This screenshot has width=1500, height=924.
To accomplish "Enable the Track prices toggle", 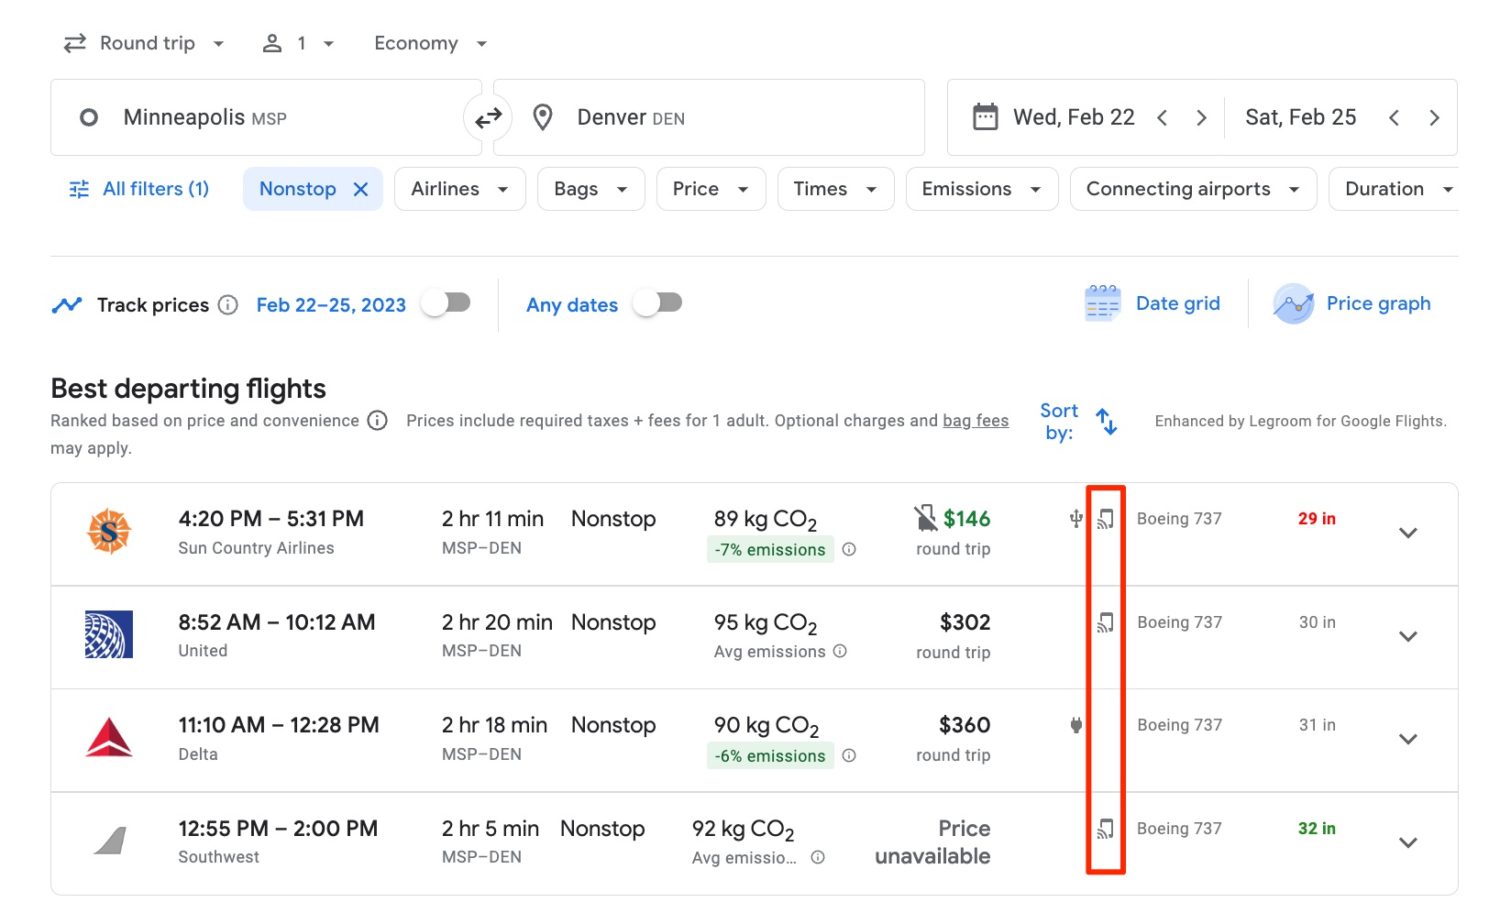I will [446, 304].
